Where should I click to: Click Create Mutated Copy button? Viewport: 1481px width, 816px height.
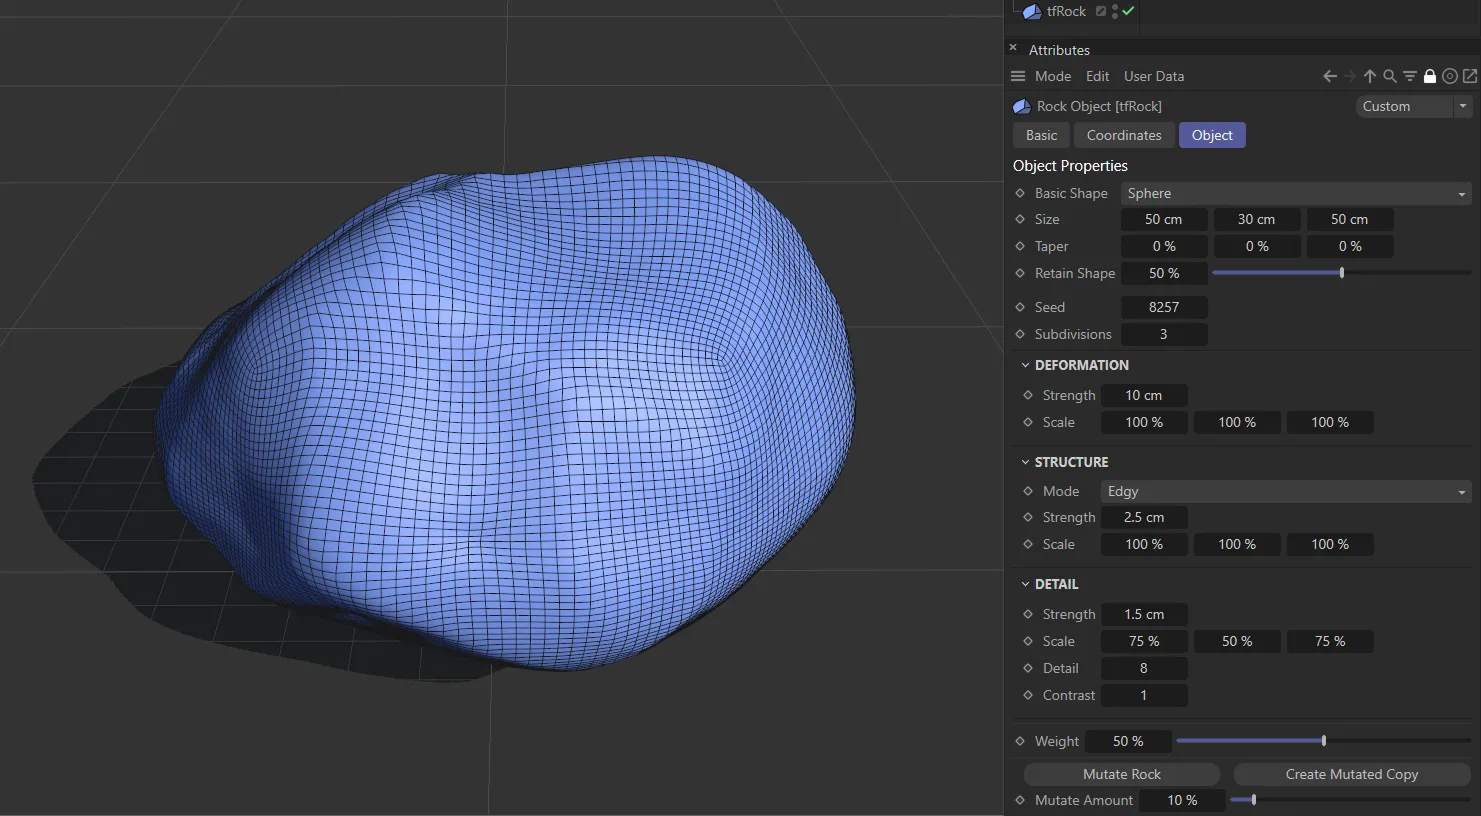point(1351,774)
